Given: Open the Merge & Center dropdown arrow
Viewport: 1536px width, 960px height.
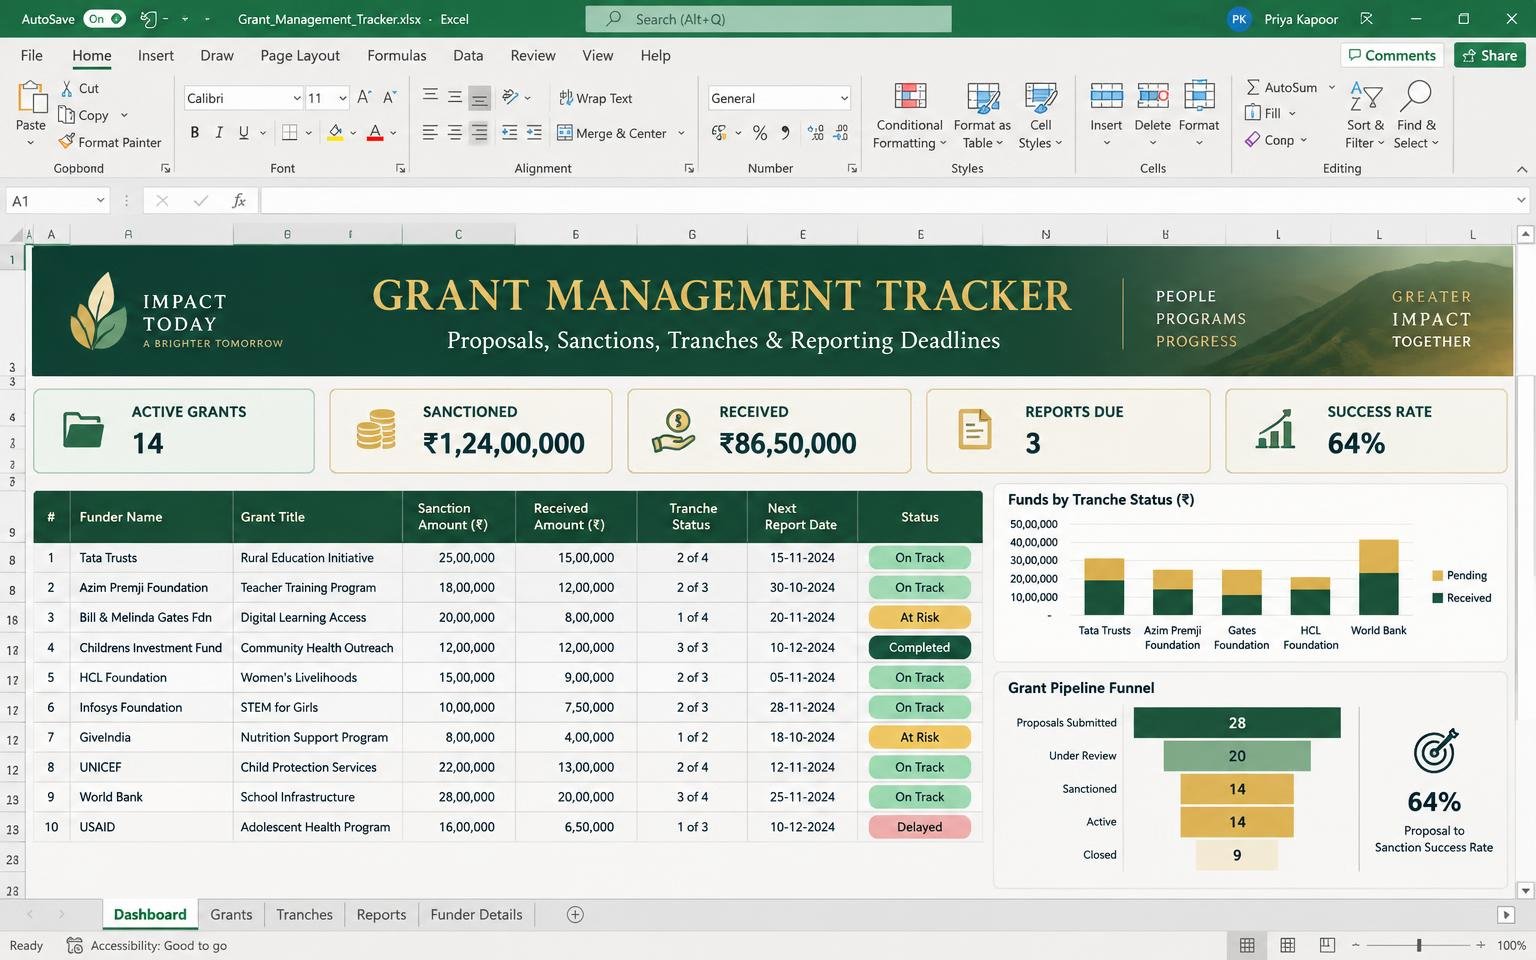Looking at the screenshot, I should 681,133.
